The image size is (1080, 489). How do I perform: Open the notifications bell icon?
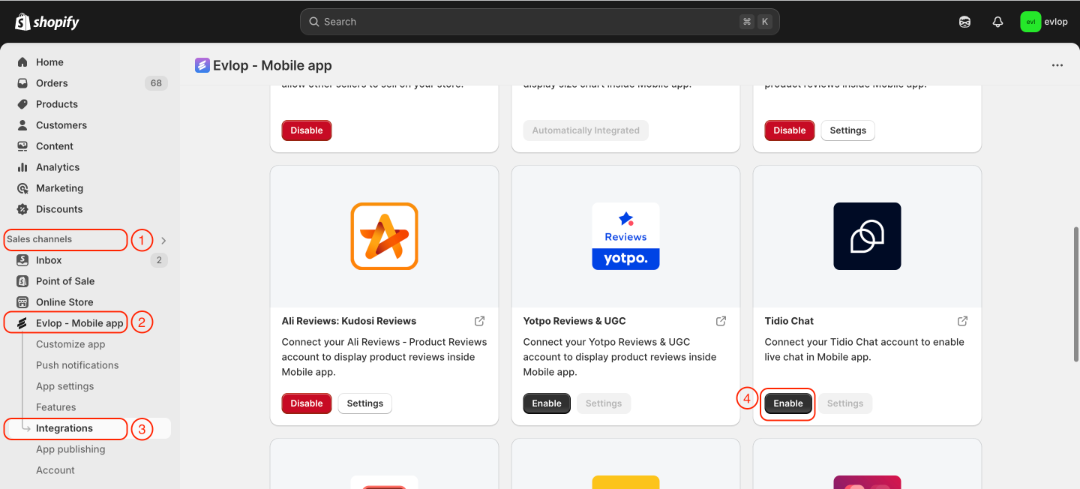point(997,22)
